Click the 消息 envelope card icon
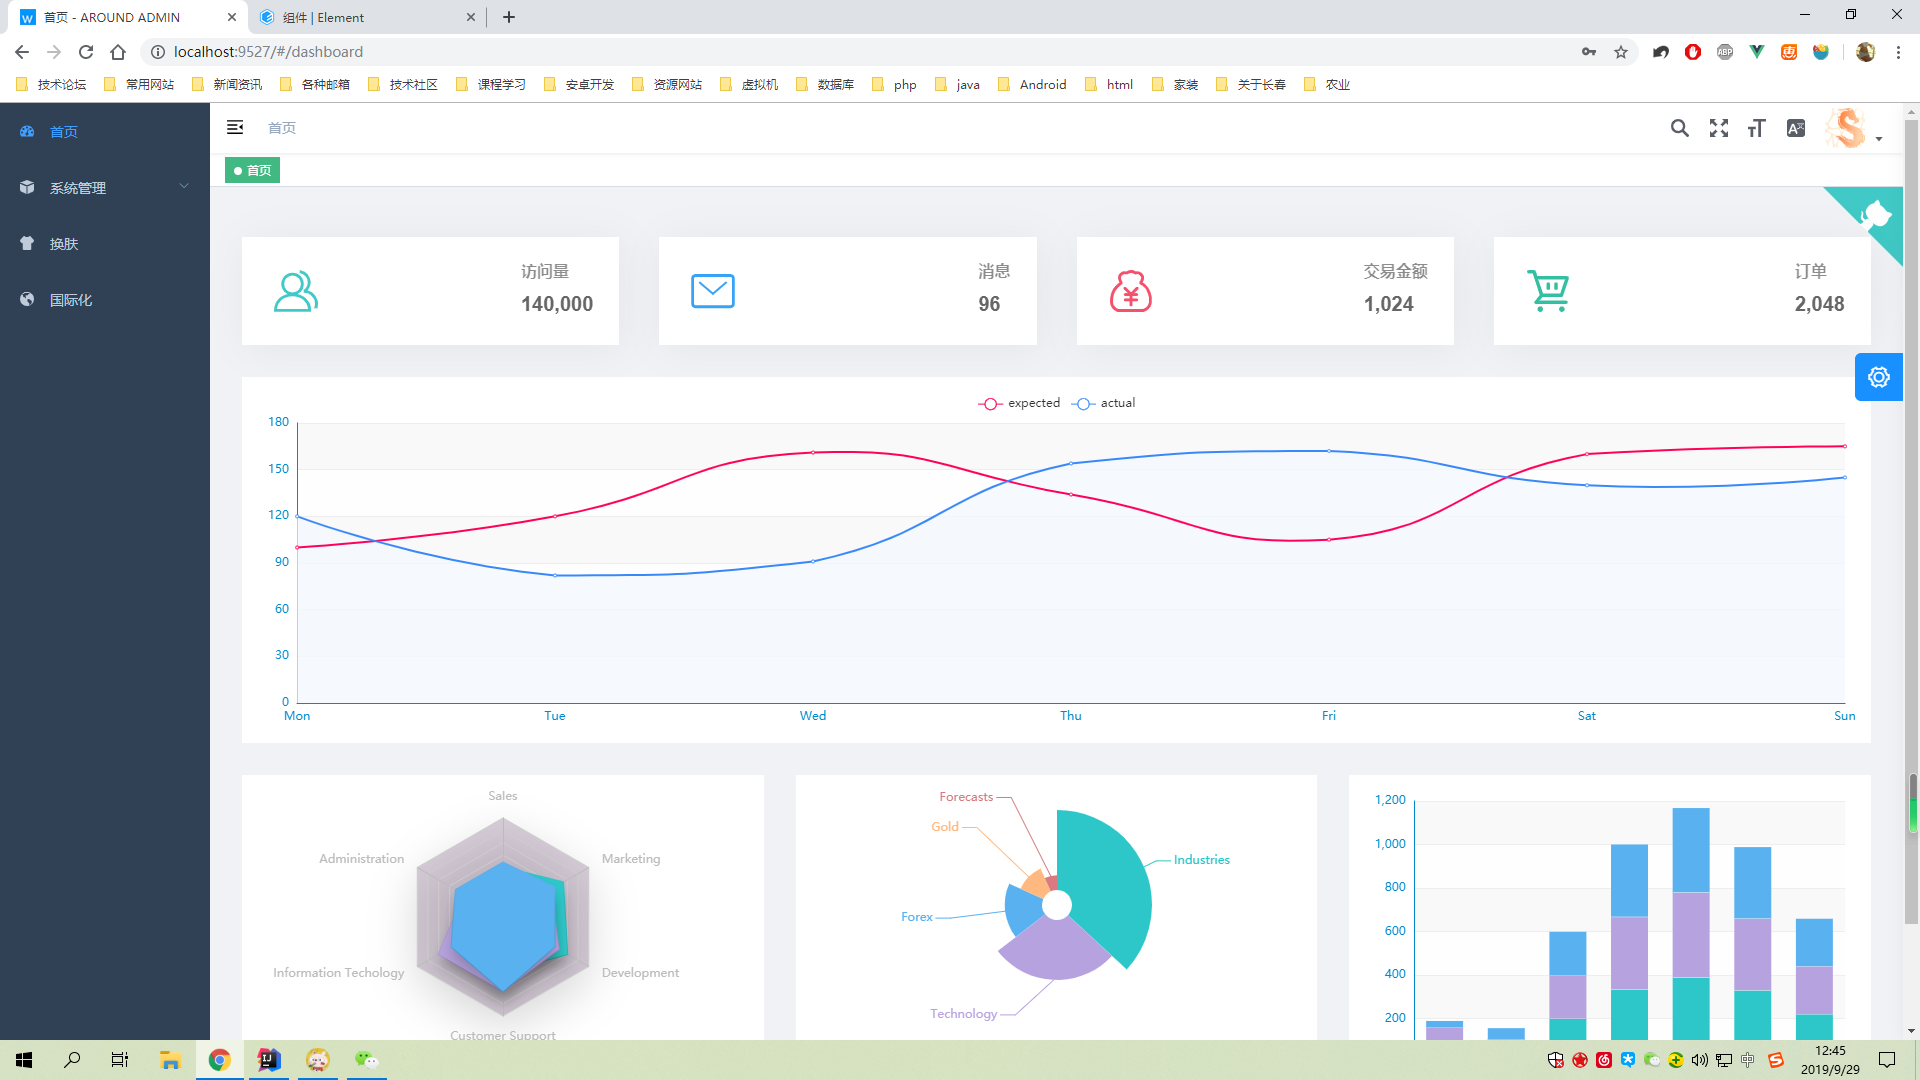1920x1080 pixels. 713,291
